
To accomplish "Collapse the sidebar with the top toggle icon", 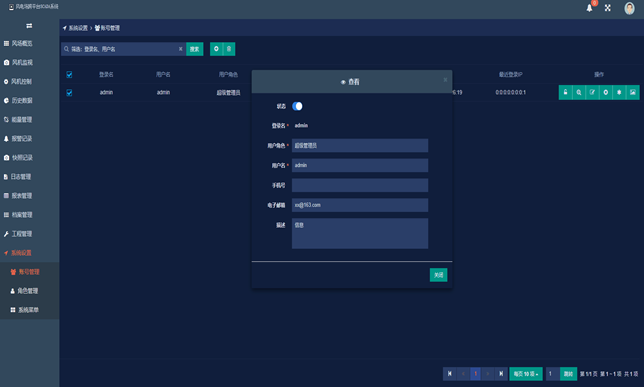I will click(29, 26).
